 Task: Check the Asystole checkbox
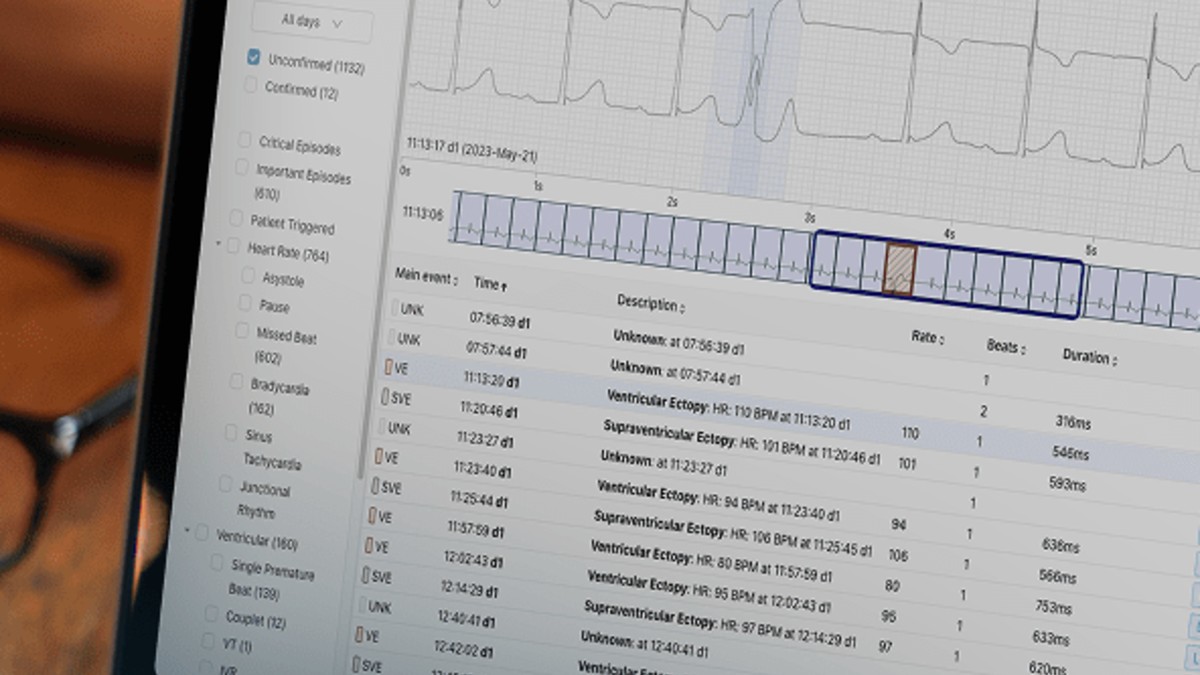(x=248, y=275)
